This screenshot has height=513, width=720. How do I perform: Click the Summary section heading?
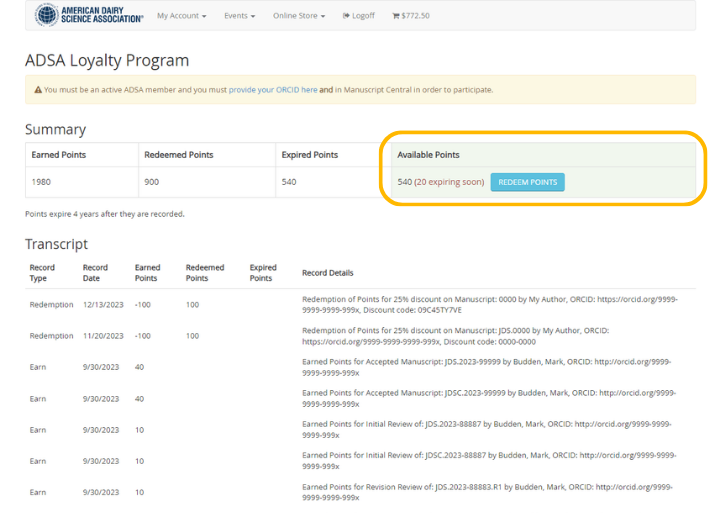coord(56,130)
